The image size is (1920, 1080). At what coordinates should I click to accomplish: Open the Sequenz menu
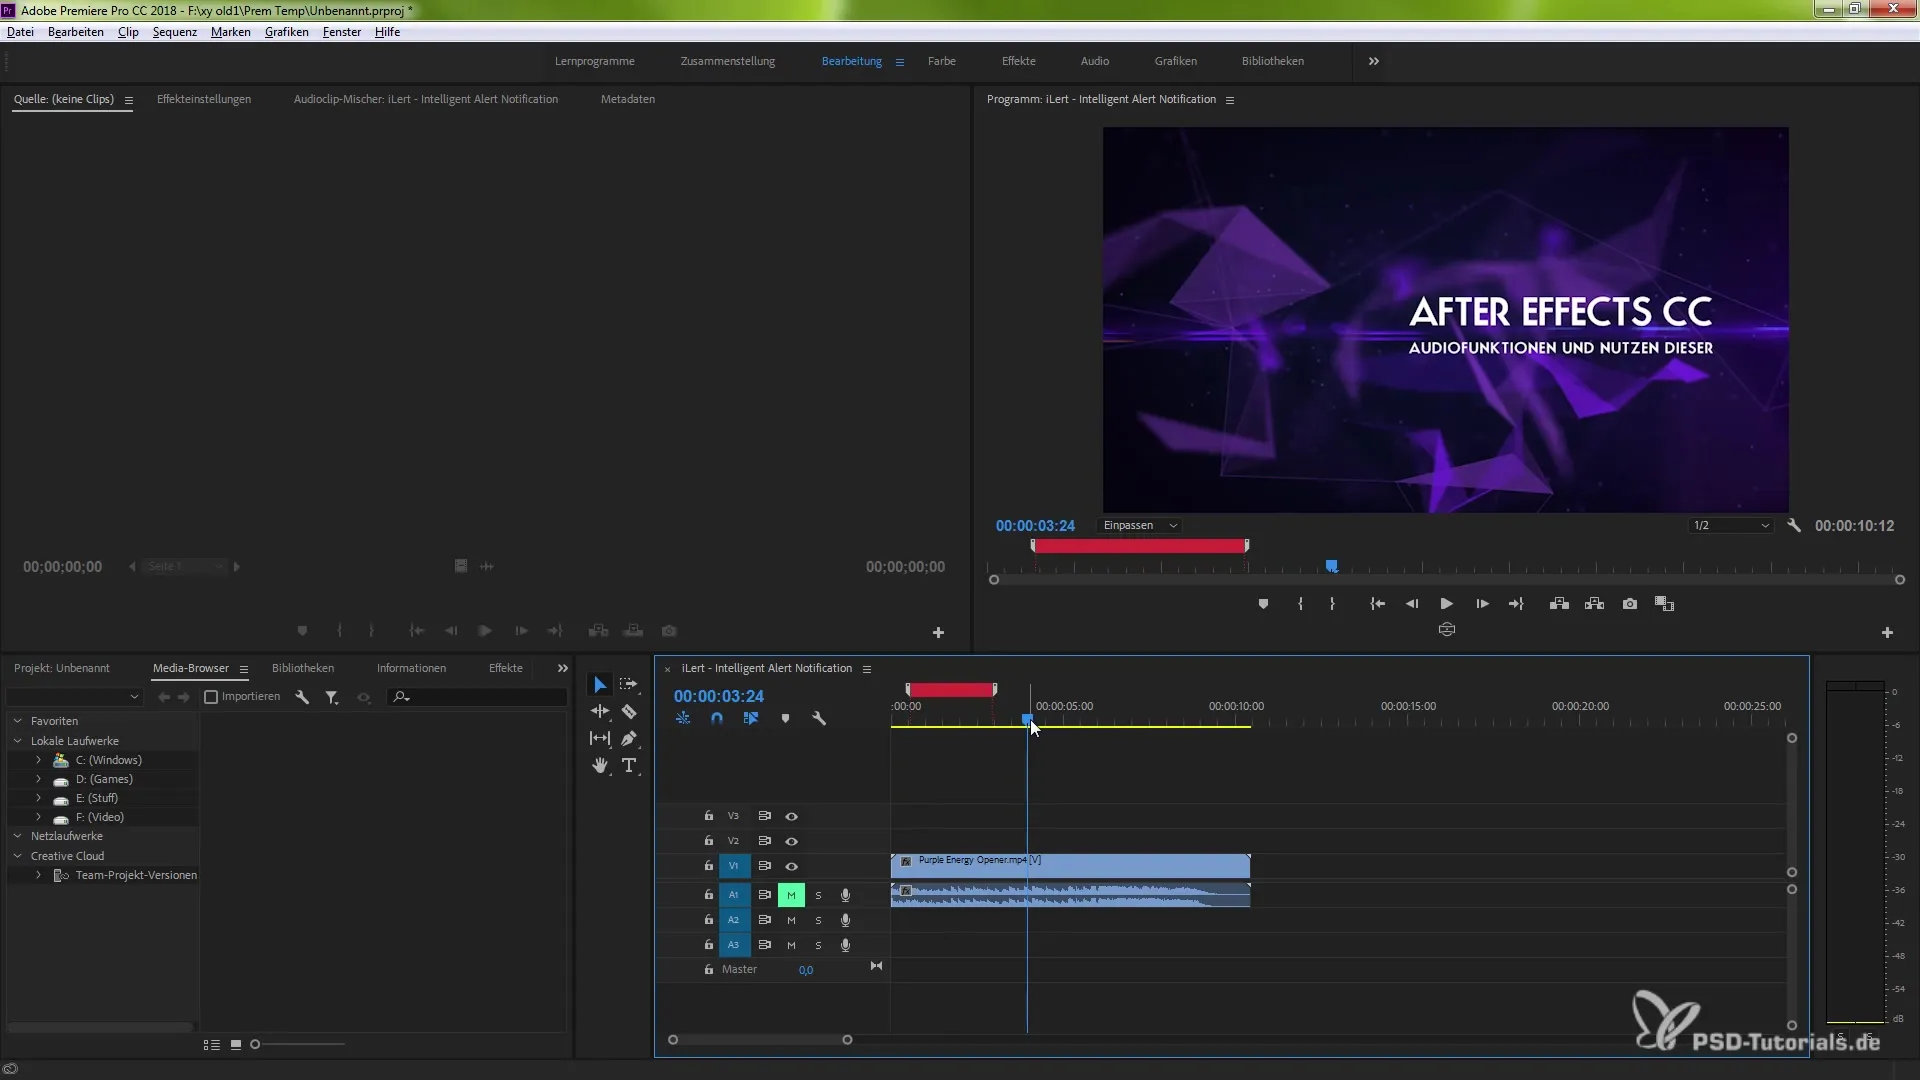174,32
